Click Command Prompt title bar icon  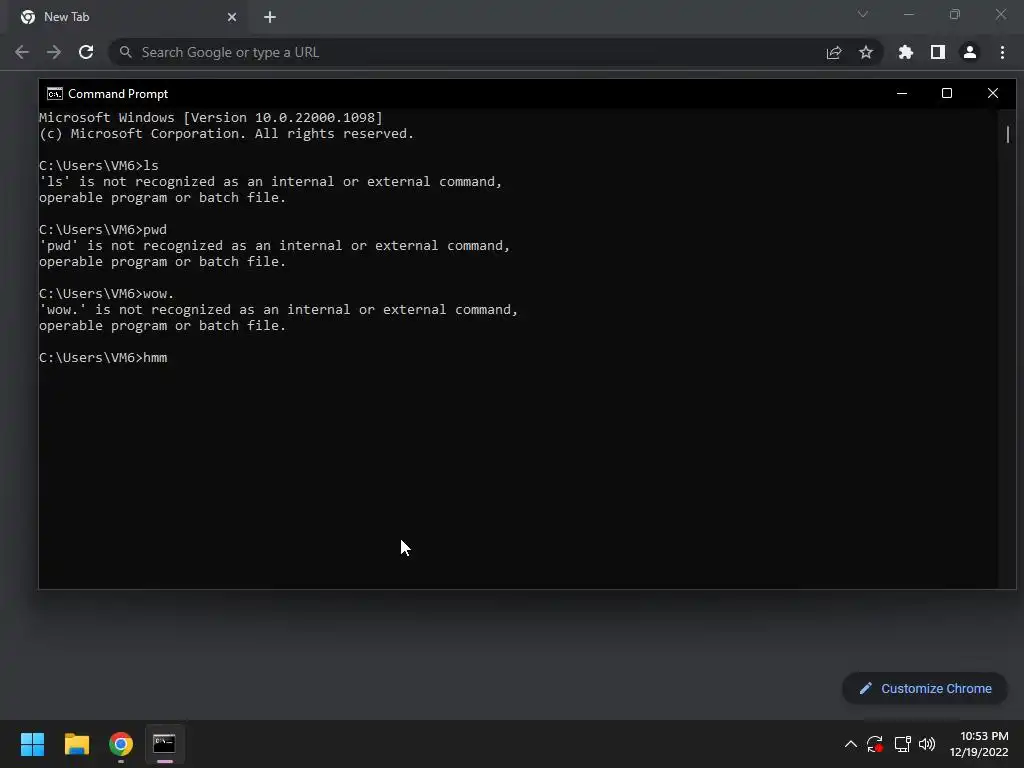pyautogui.click(x=55, y=94)
